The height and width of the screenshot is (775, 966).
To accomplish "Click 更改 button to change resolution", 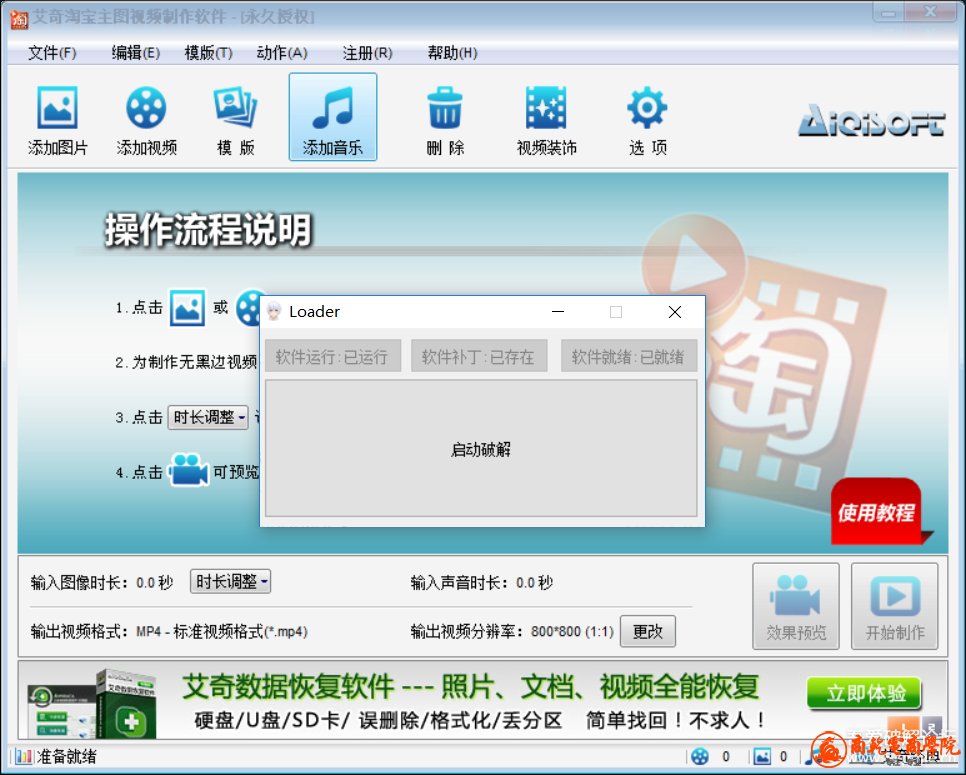I will pos(647,631).
